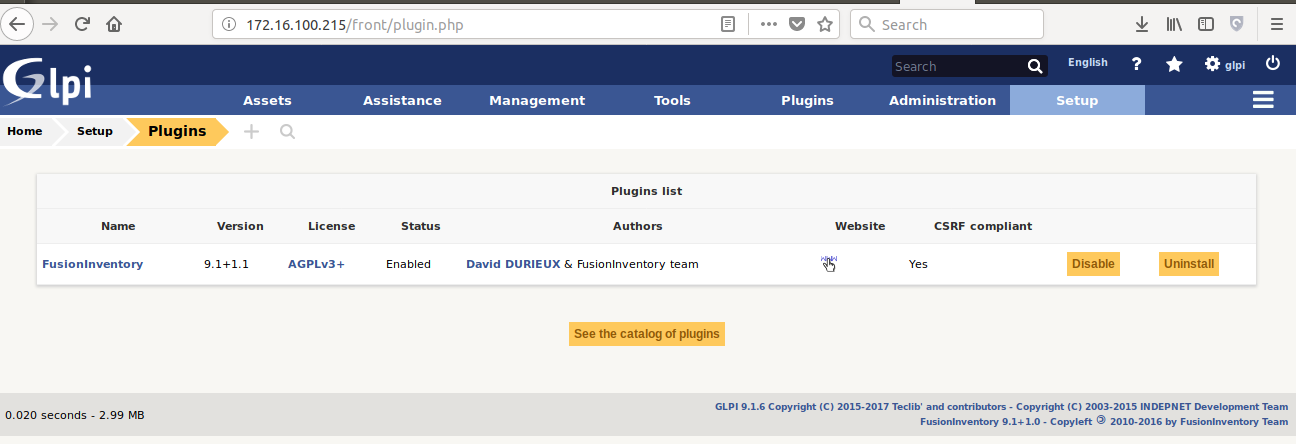1296x444 pixels.
Task: Open the Assets menu
Action: tap(267, 100)
